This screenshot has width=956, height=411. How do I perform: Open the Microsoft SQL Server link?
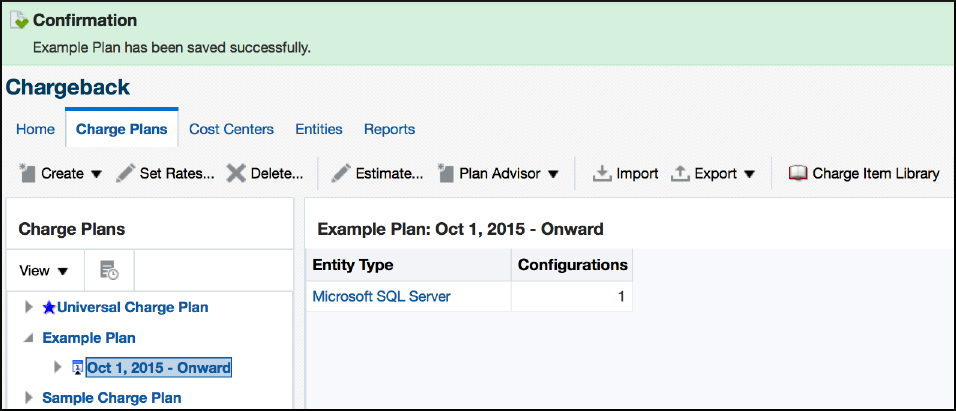click(381, 296)
